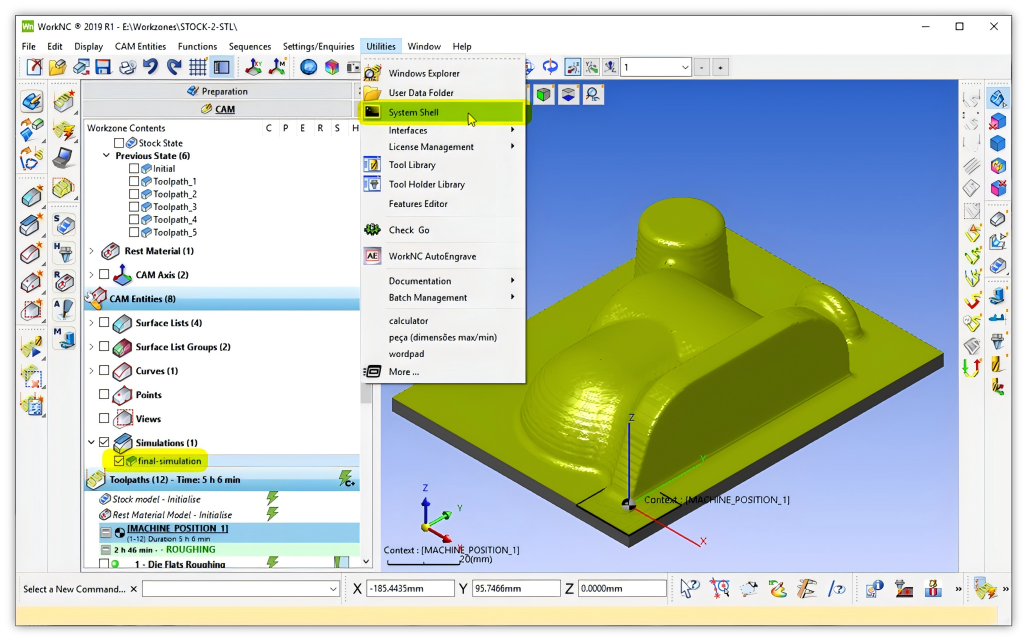Screen dimensions: 1027x641
Task: Click the Print toolbar icon
Action: tap(127, 67)
